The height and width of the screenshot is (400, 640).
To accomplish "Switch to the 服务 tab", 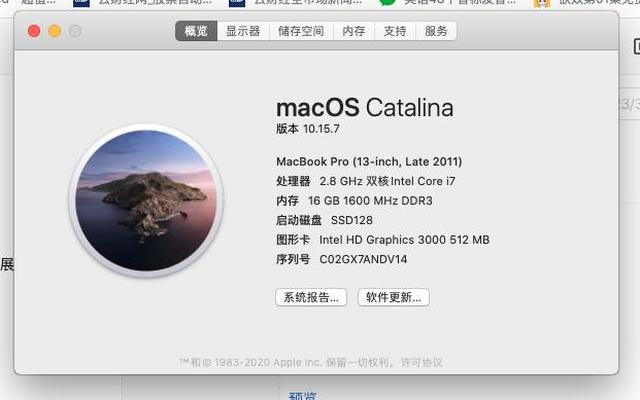I will [x=436, y=31].
